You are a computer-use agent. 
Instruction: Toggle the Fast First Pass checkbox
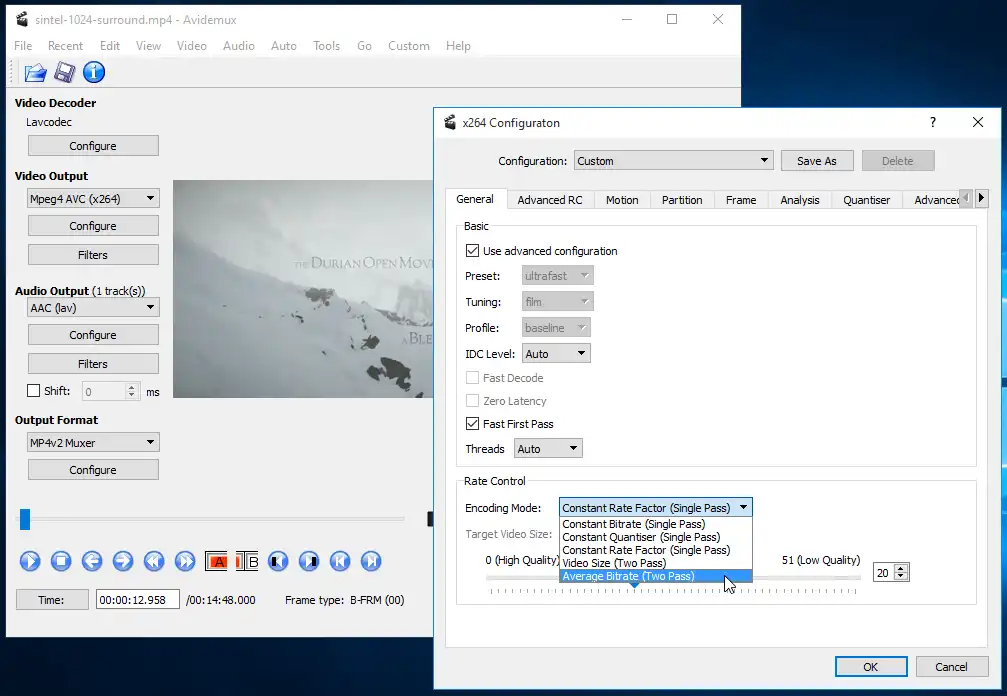473,424
